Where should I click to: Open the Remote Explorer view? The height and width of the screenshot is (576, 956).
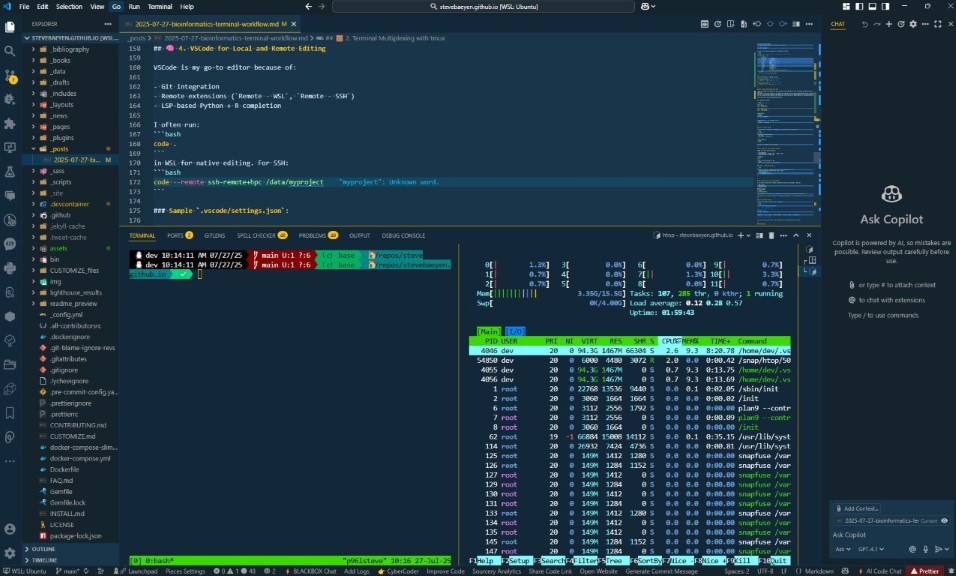[10, 148]
